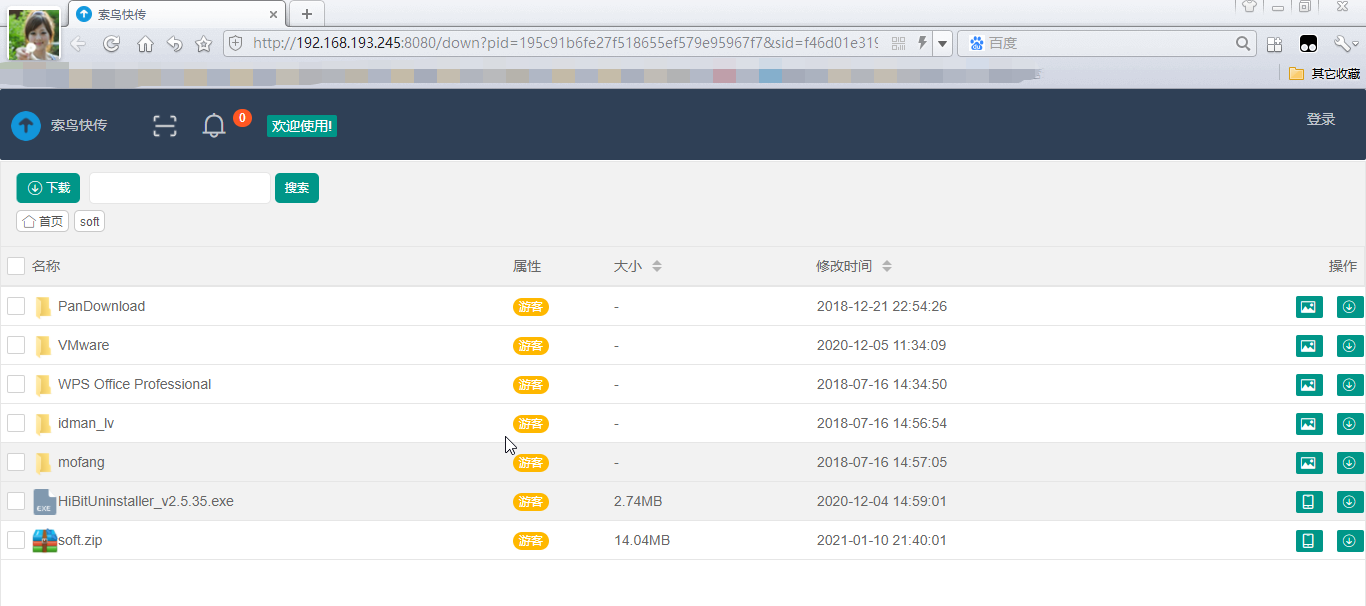Open the PanDownload folder

tap(101, 306)
